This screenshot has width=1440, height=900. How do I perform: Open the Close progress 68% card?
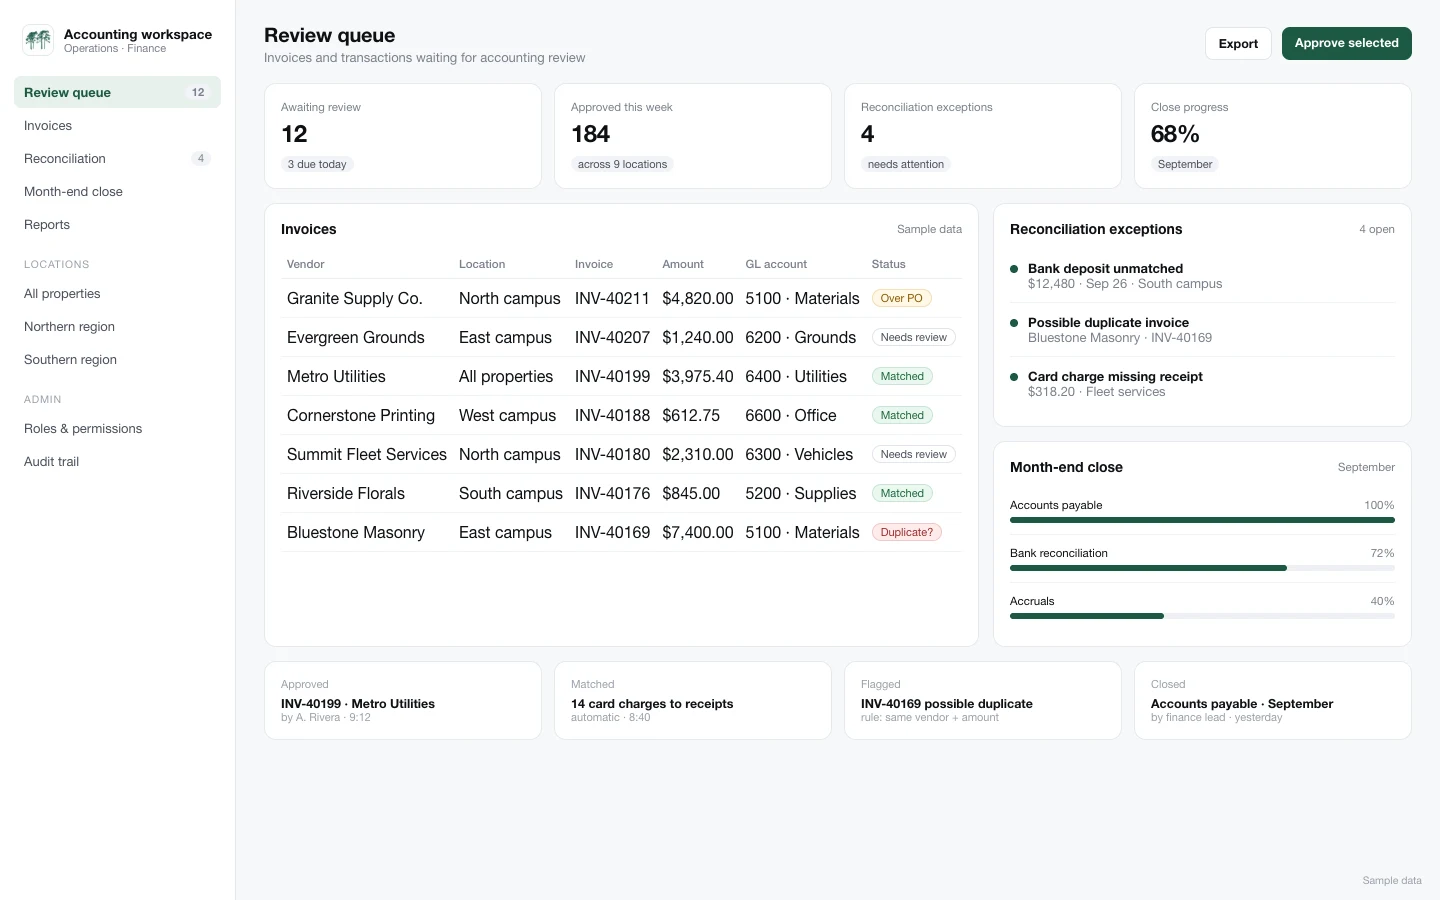coord(1273,136)
